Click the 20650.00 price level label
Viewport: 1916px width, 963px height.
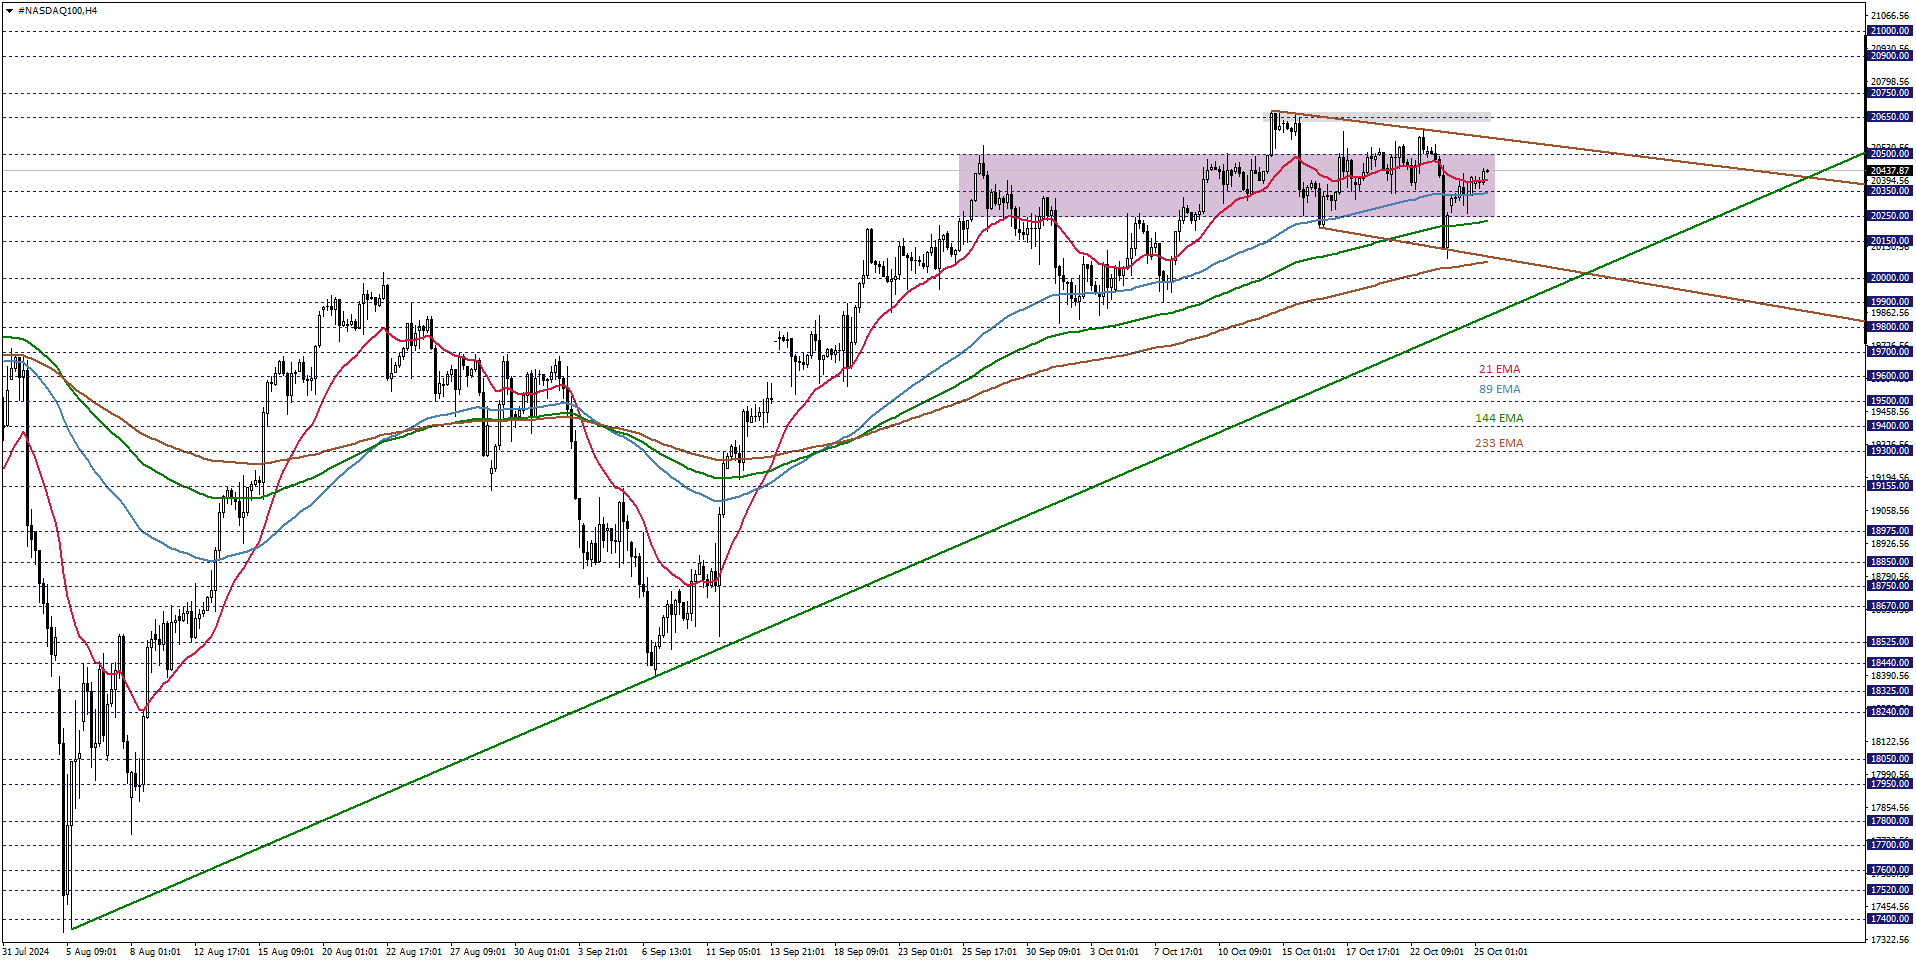1890,117
